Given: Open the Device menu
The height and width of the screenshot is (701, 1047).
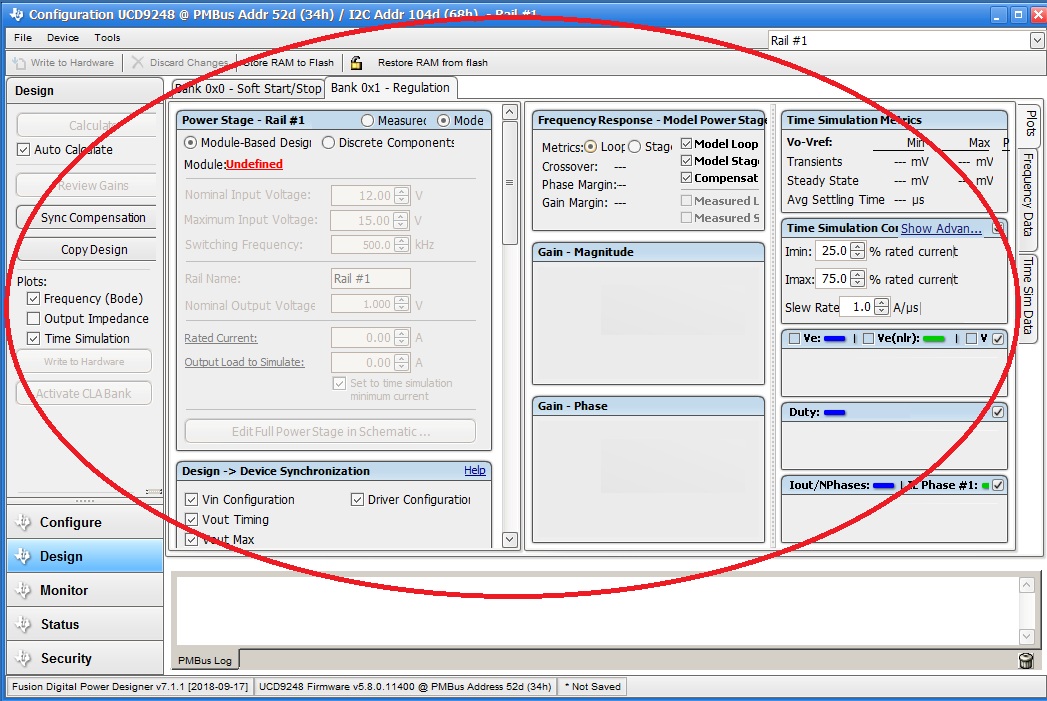Looking at the screenshot, I should point(63,37).
